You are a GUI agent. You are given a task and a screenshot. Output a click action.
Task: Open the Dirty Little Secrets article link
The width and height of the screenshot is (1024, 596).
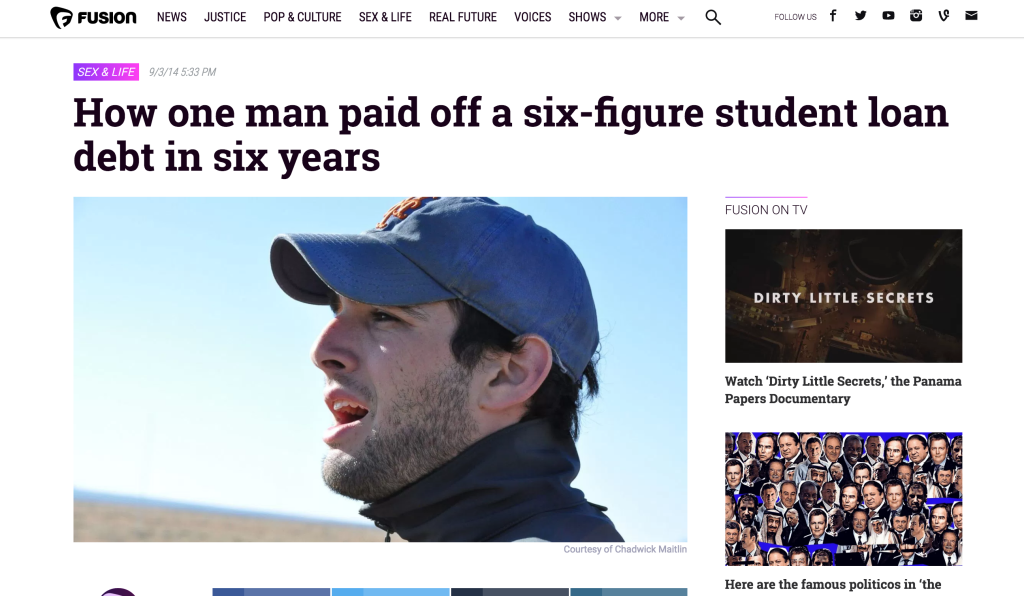click(x=843, y=390)
